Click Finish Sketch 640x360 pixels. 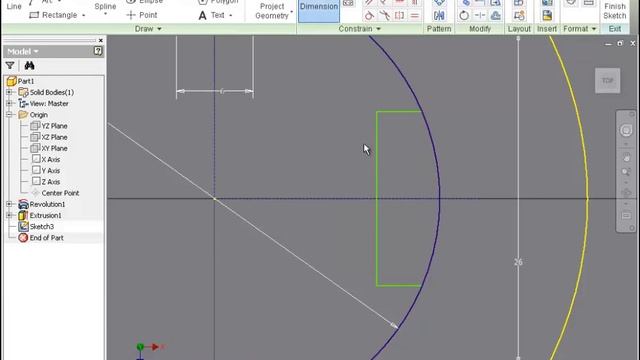coord(615,11)
